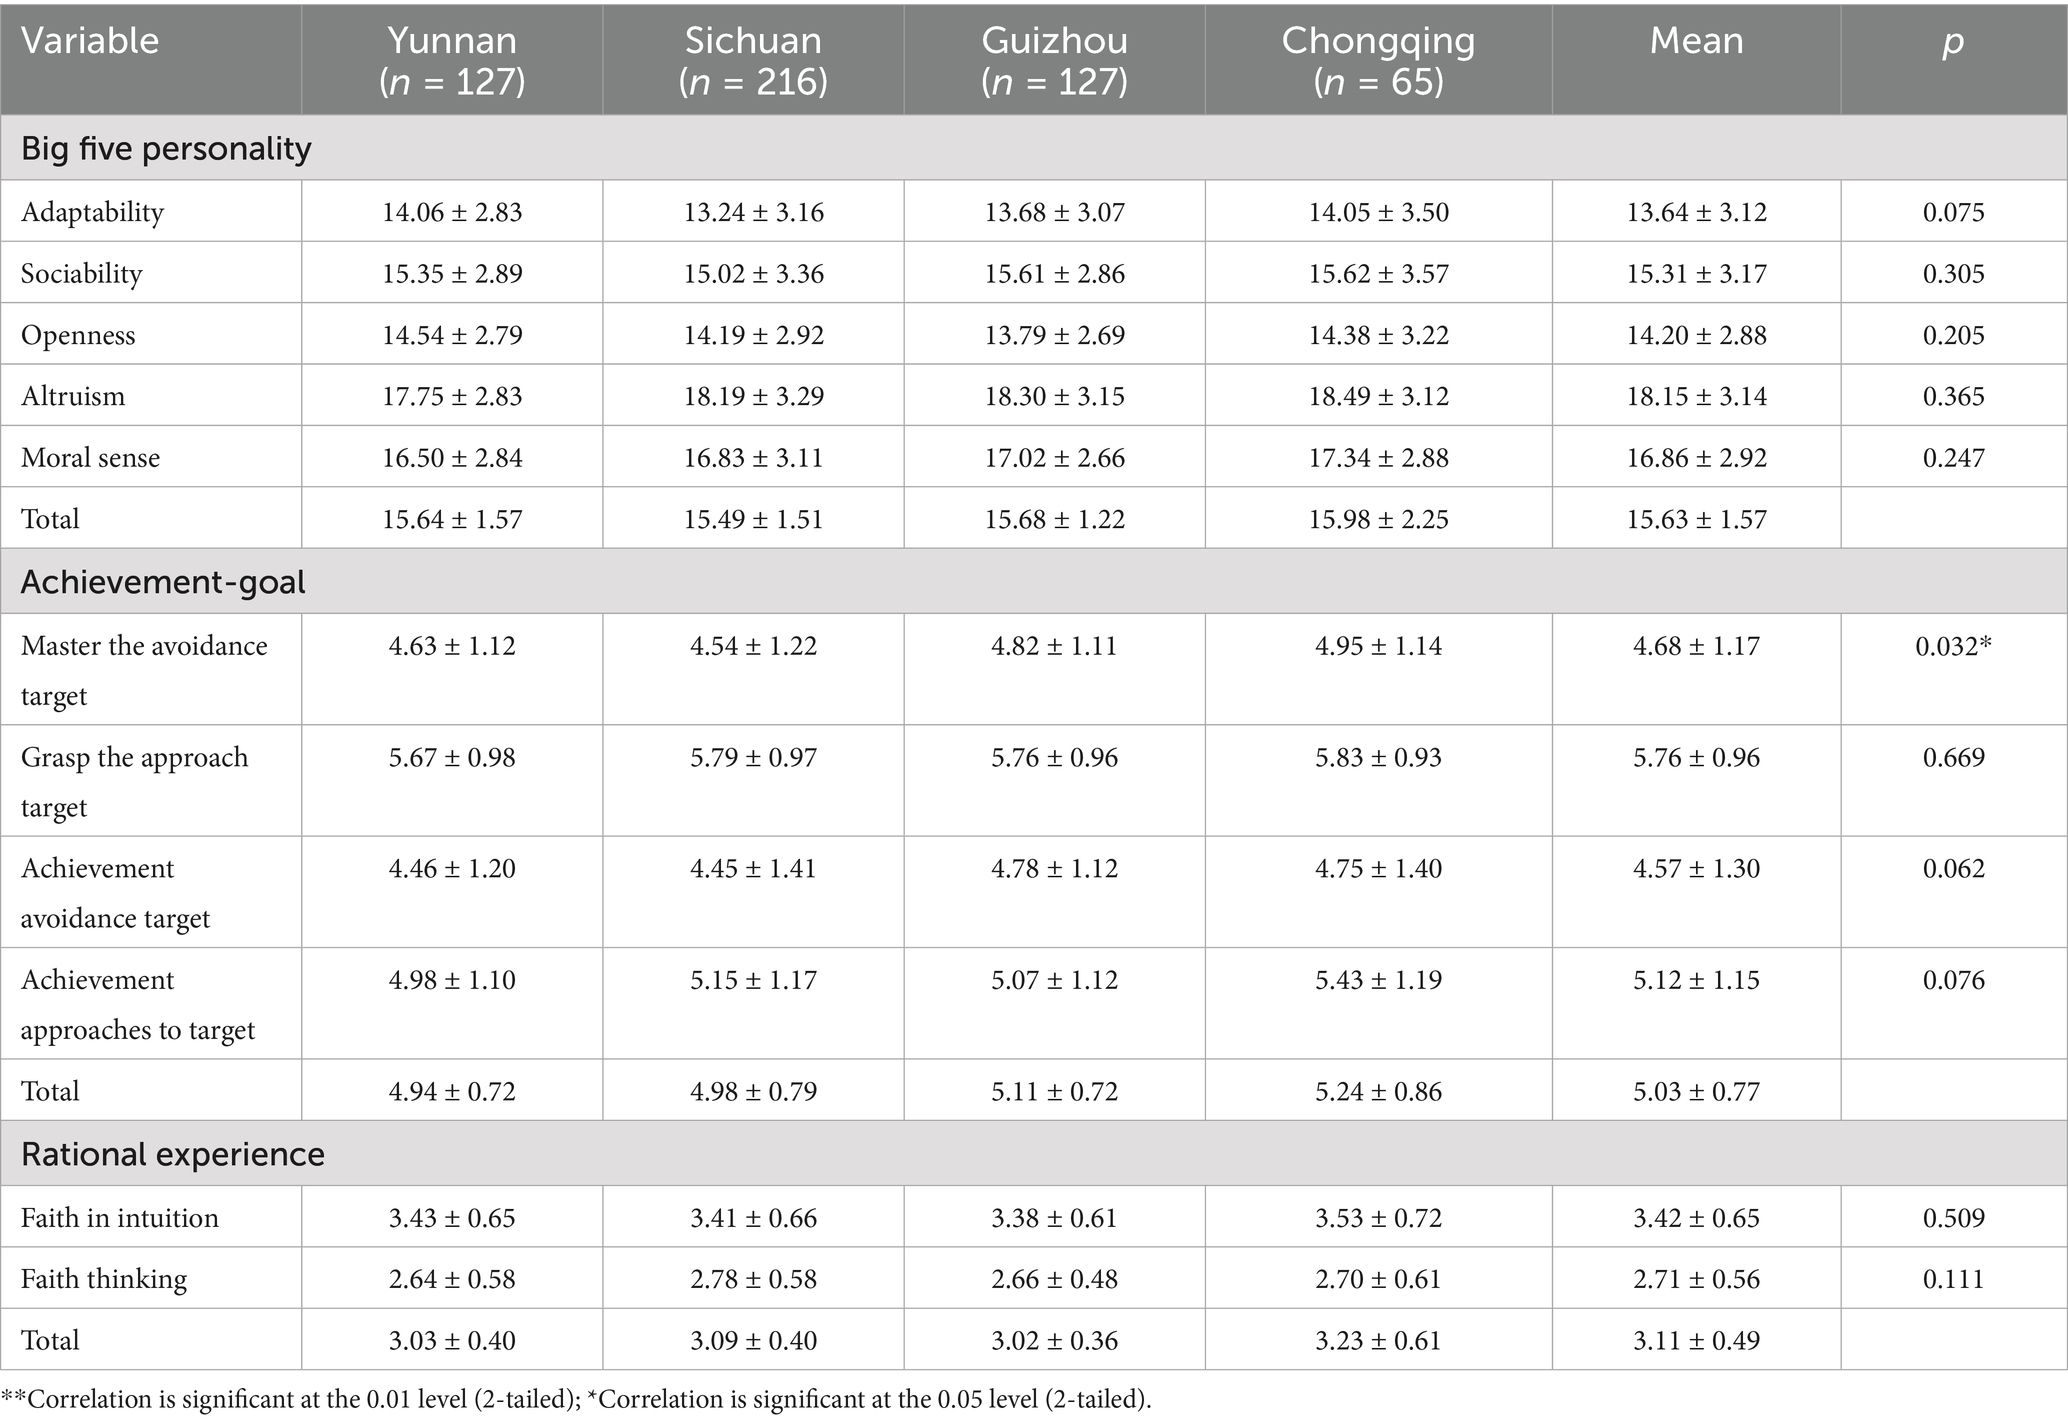Viewport: 2068px width, 1424px height.
Task: Select the Yunnan column header
Action: click(452, 59)
